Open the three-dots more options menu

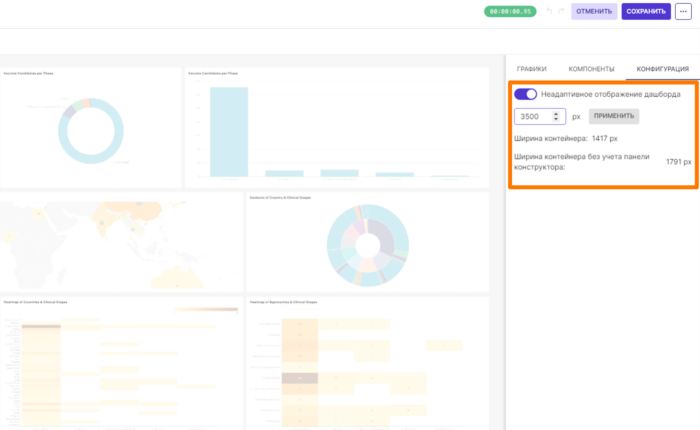[x=683, y=12]
